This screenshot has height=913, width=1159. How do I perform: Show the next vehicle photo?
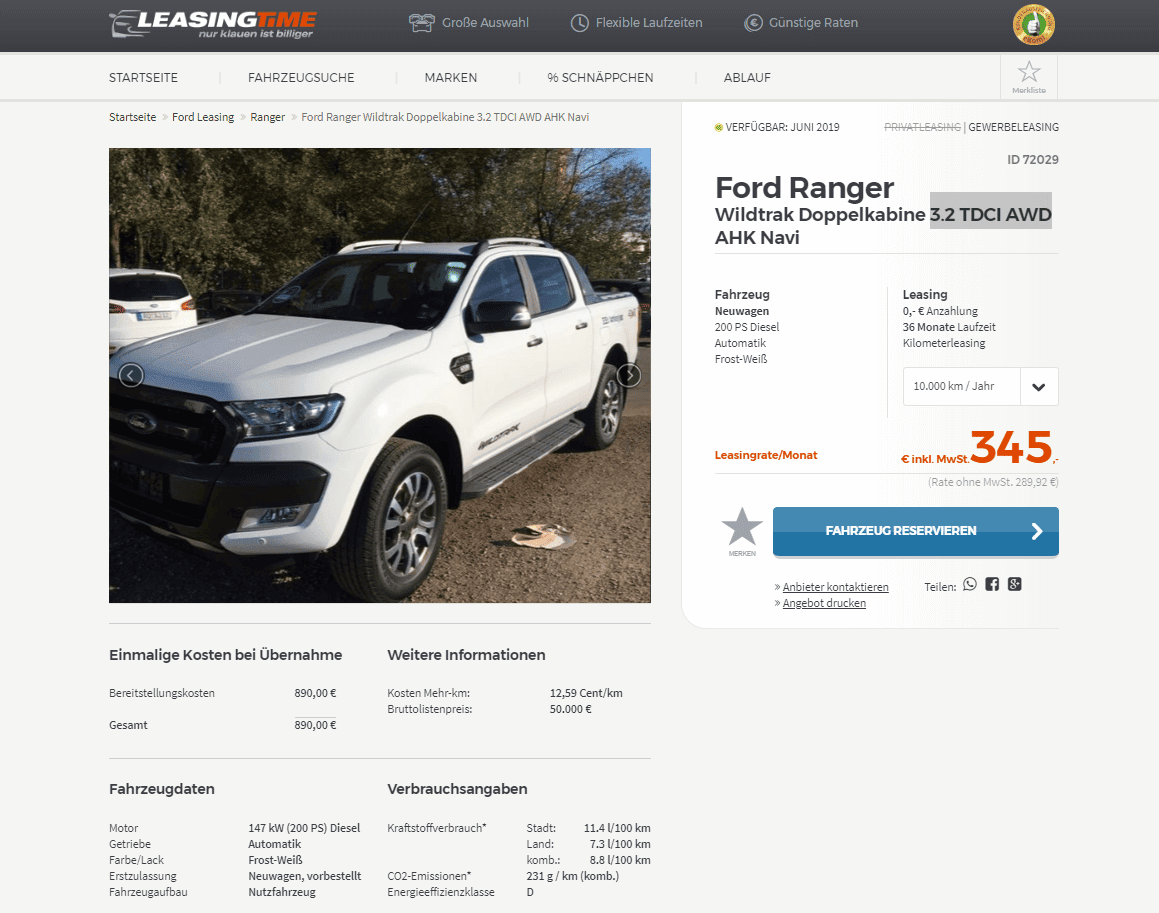[629, 376]
